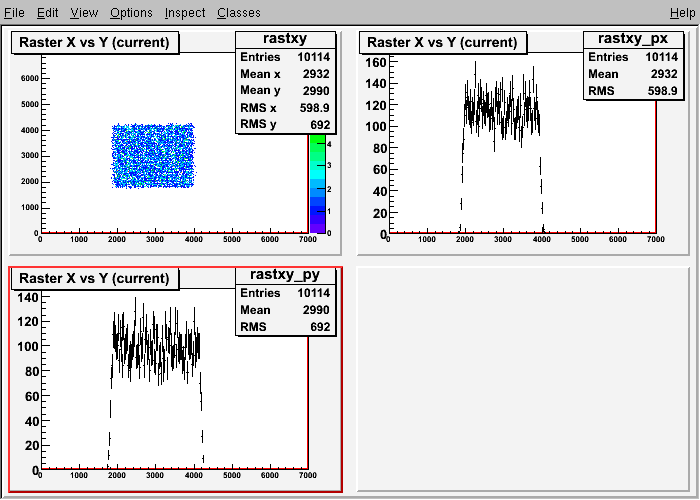The height and width of the screenshot is (500, 700).
Task: Click 'RMS y 692' in rastxy stats
Action: coord(285,125)
